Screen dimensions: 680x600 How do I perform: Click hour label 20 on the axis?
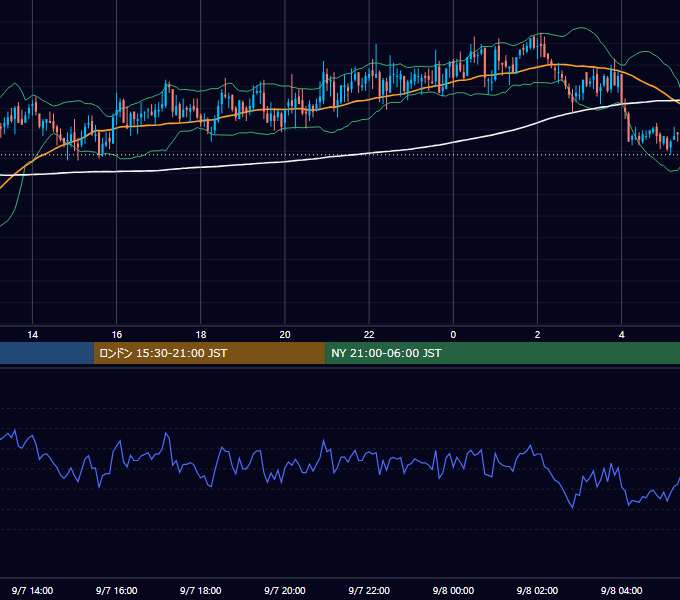tap(285, 335)
